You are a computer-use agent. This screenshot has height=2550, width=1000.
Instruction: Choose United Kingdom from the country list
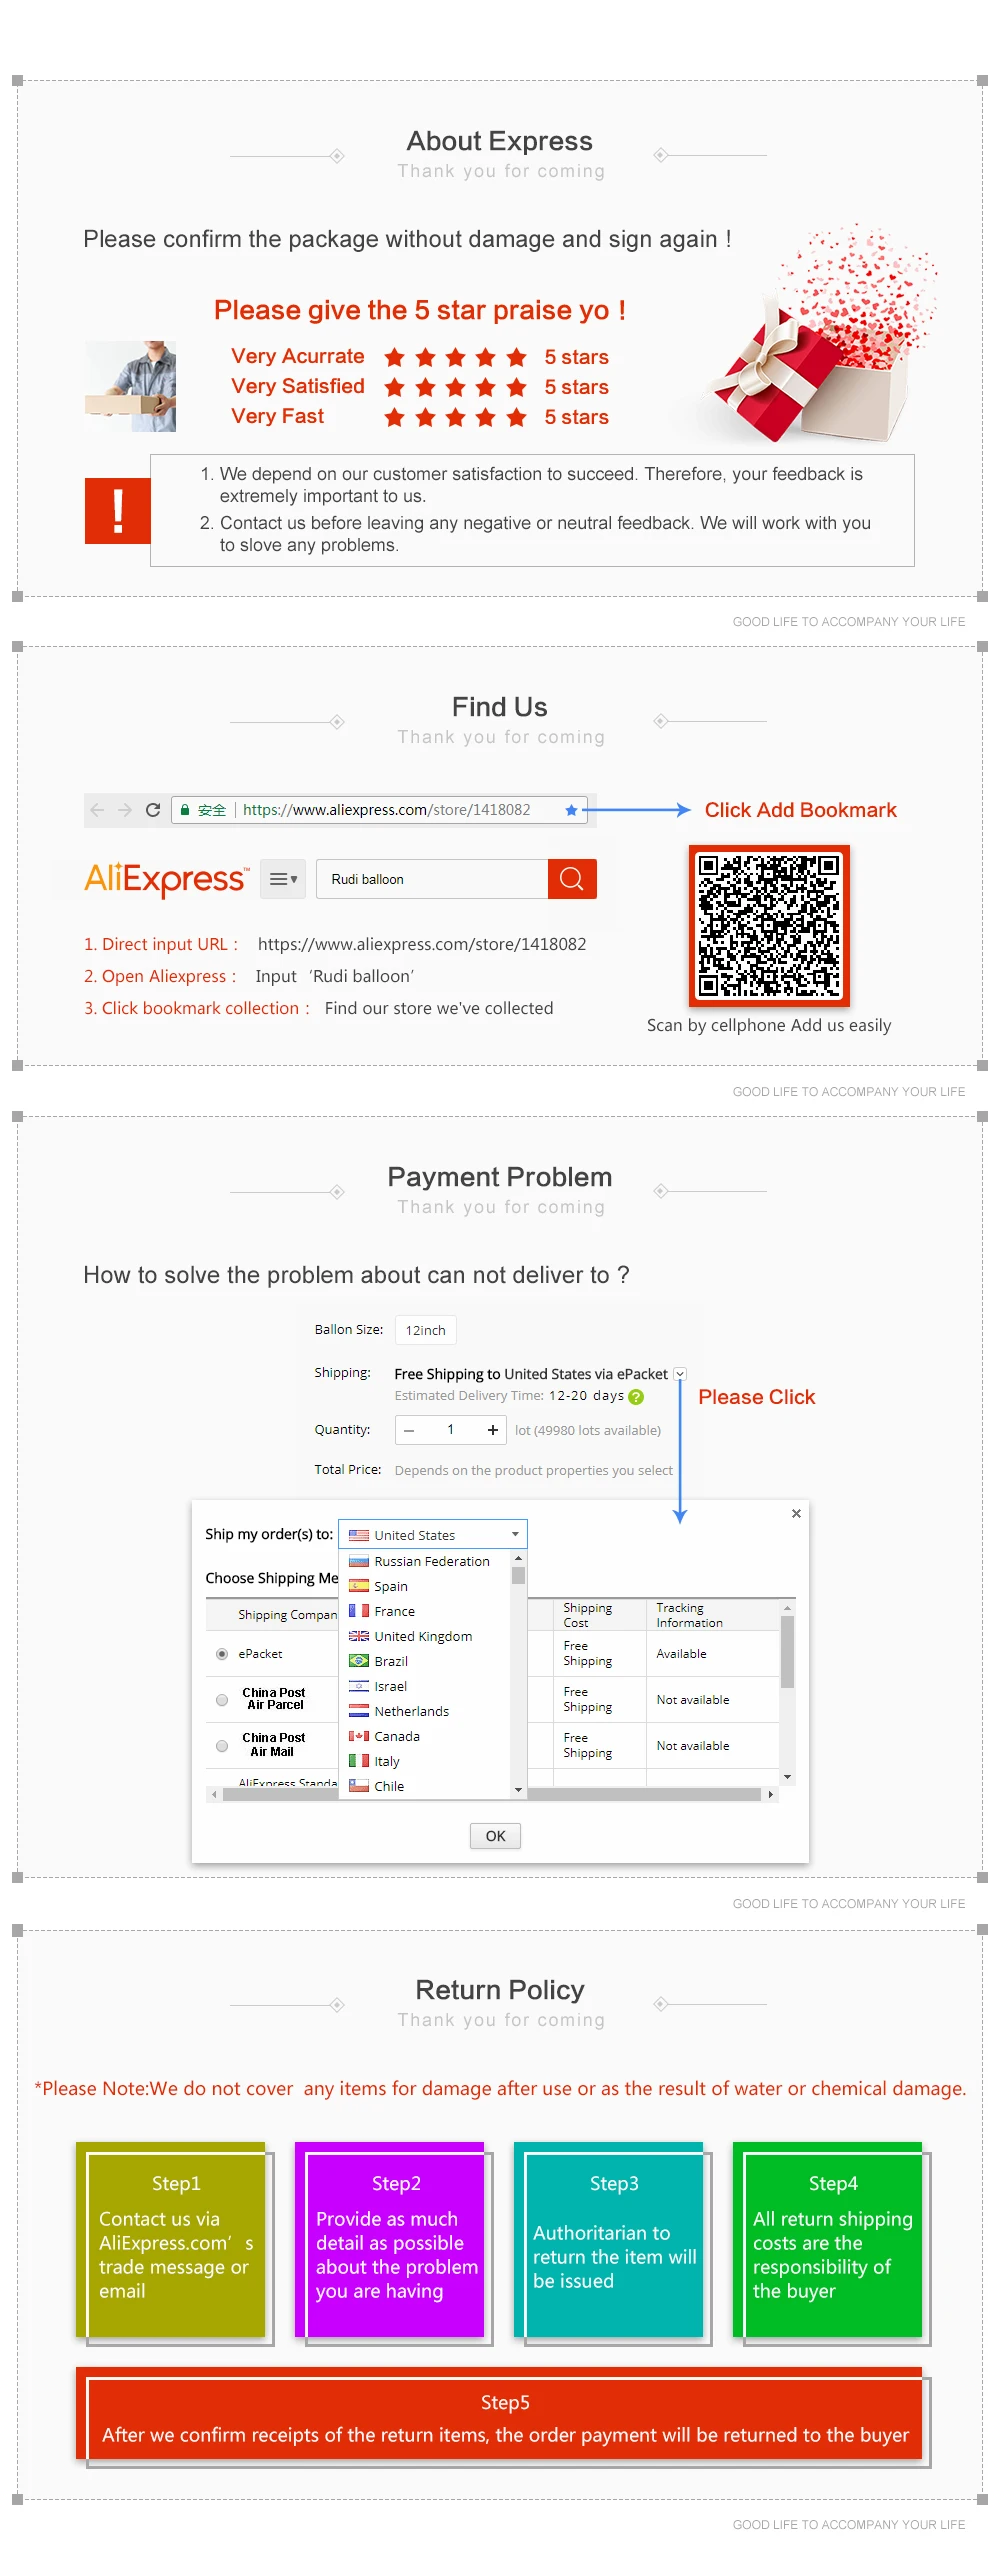click(425, 1636)
